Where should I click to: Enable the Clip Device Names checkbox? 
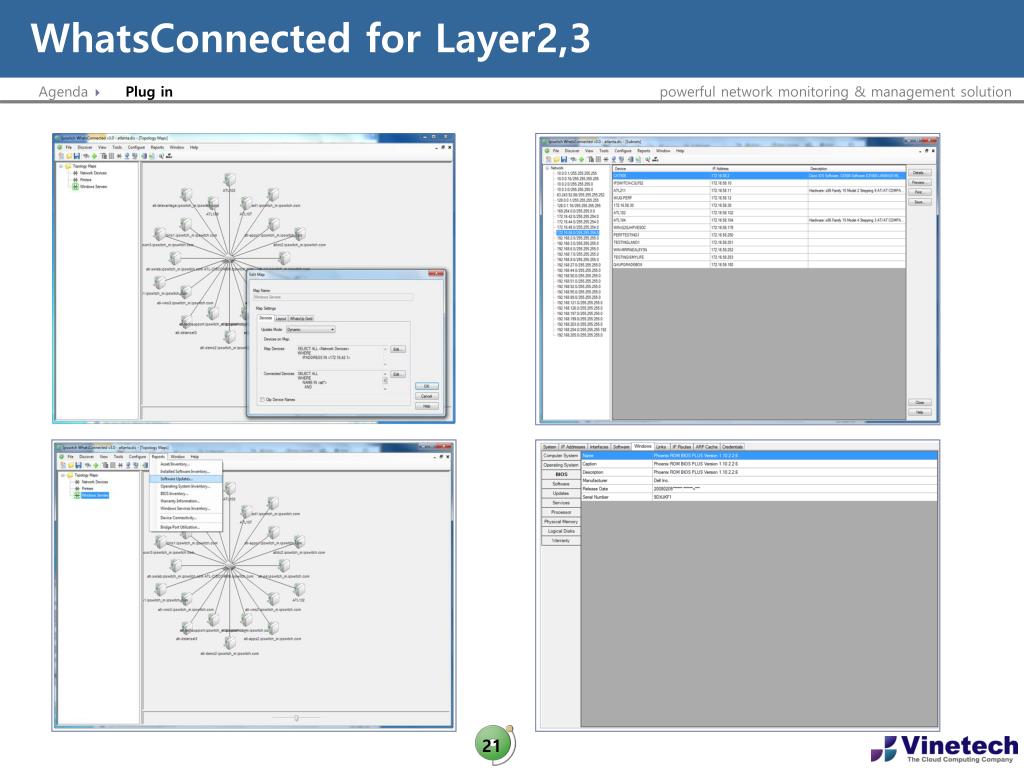point(262,400)
